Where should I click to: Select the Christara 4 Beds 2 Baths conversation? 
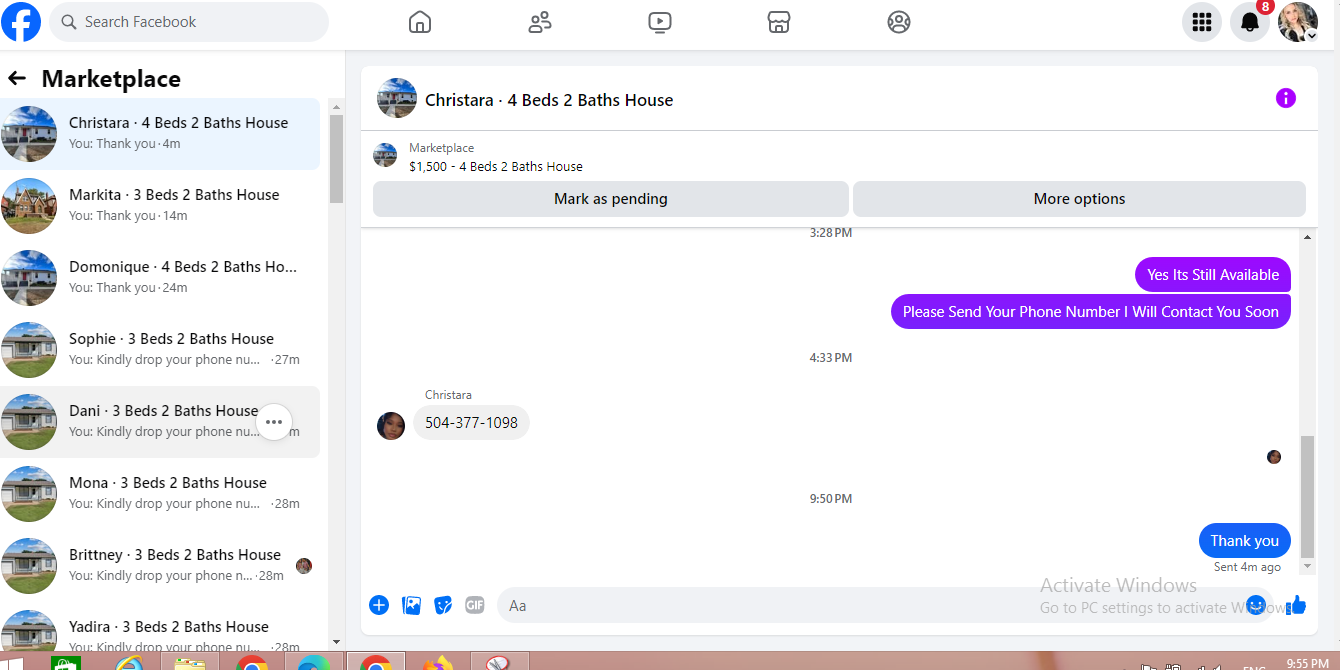160,134
